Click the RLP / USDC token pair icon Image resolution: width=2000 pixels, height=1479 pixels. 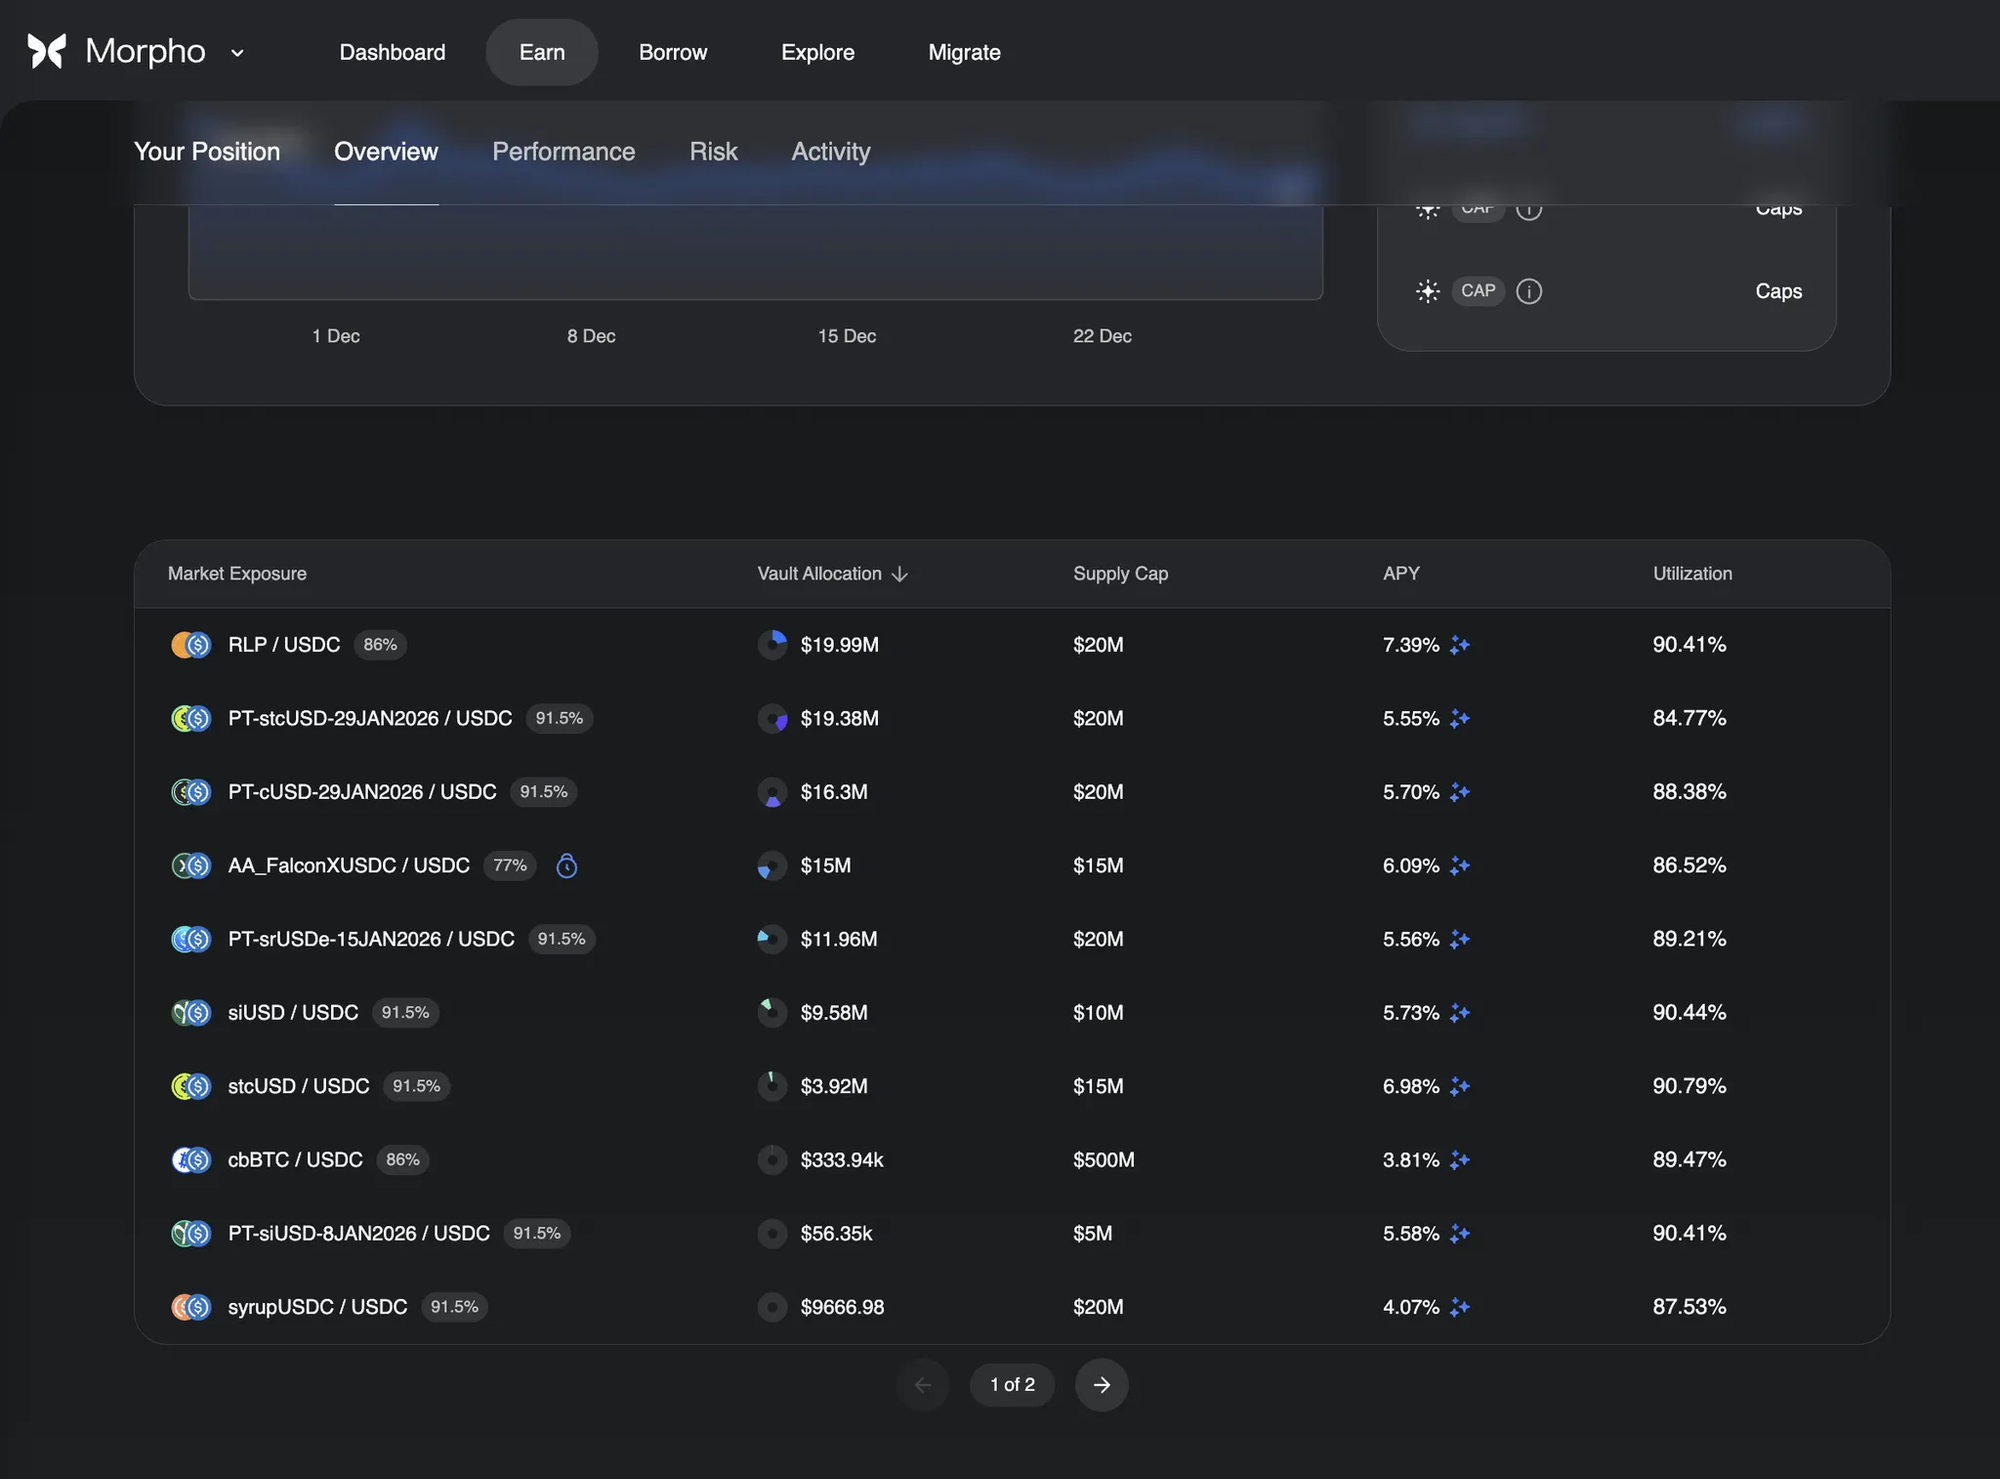(191, 645)
